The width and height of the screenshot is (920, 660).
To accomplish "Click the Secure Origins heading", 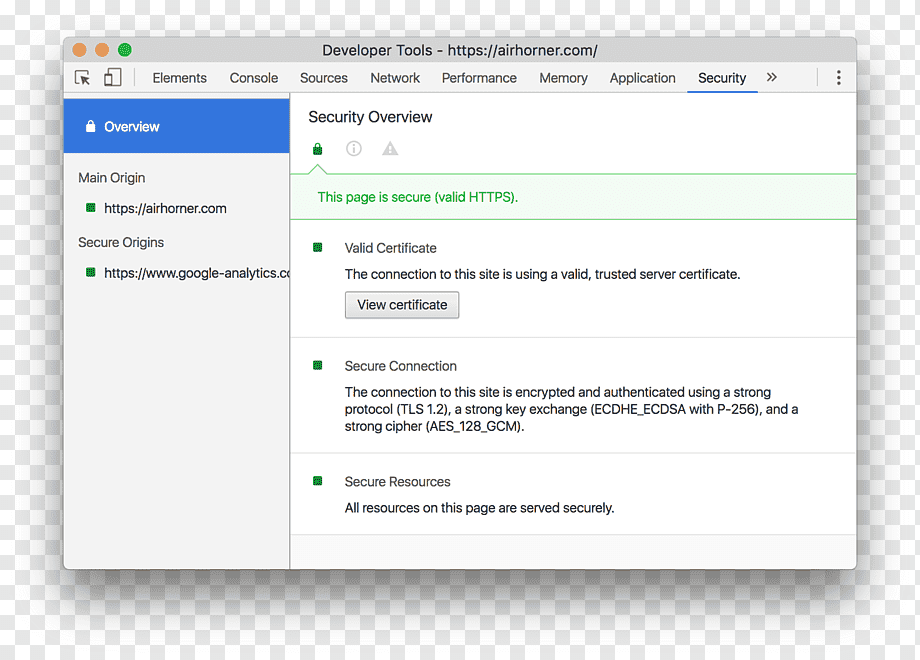I will pyautogui.click(x=121, y=242).
